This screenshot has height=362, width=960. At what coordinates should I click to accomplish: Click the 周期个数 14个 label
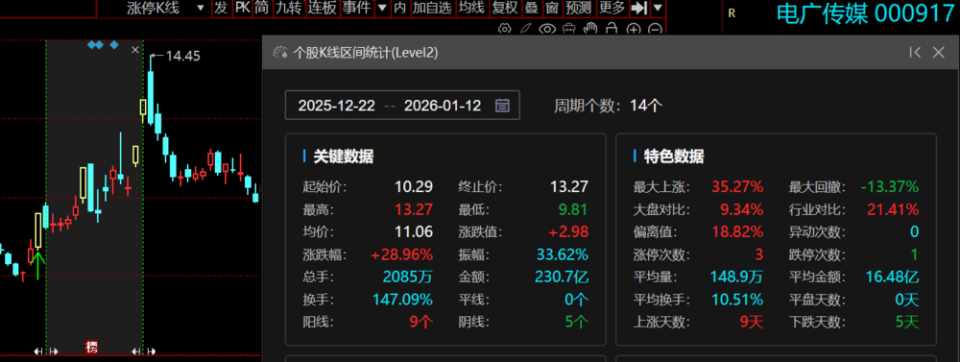pyautogui.click(x=608, y=105)
